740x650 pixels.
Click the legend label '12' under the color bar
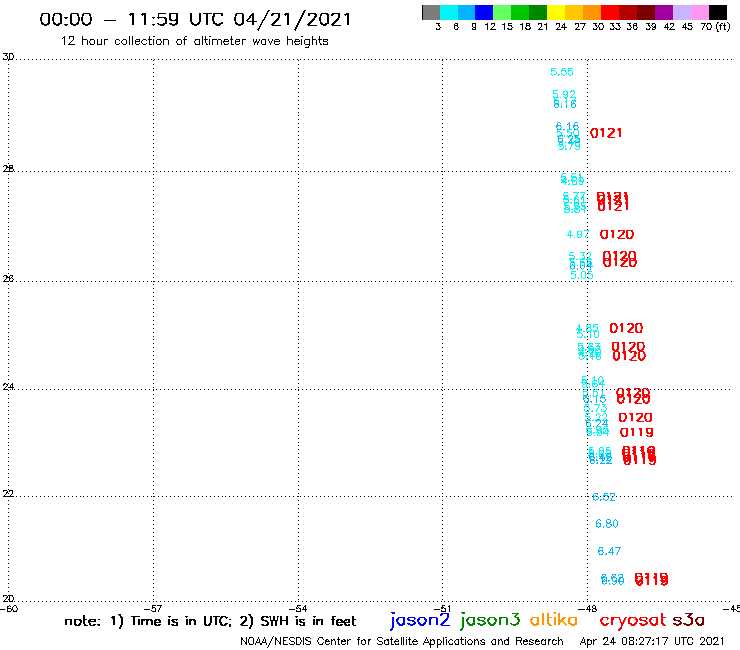(x=490, y=26)
